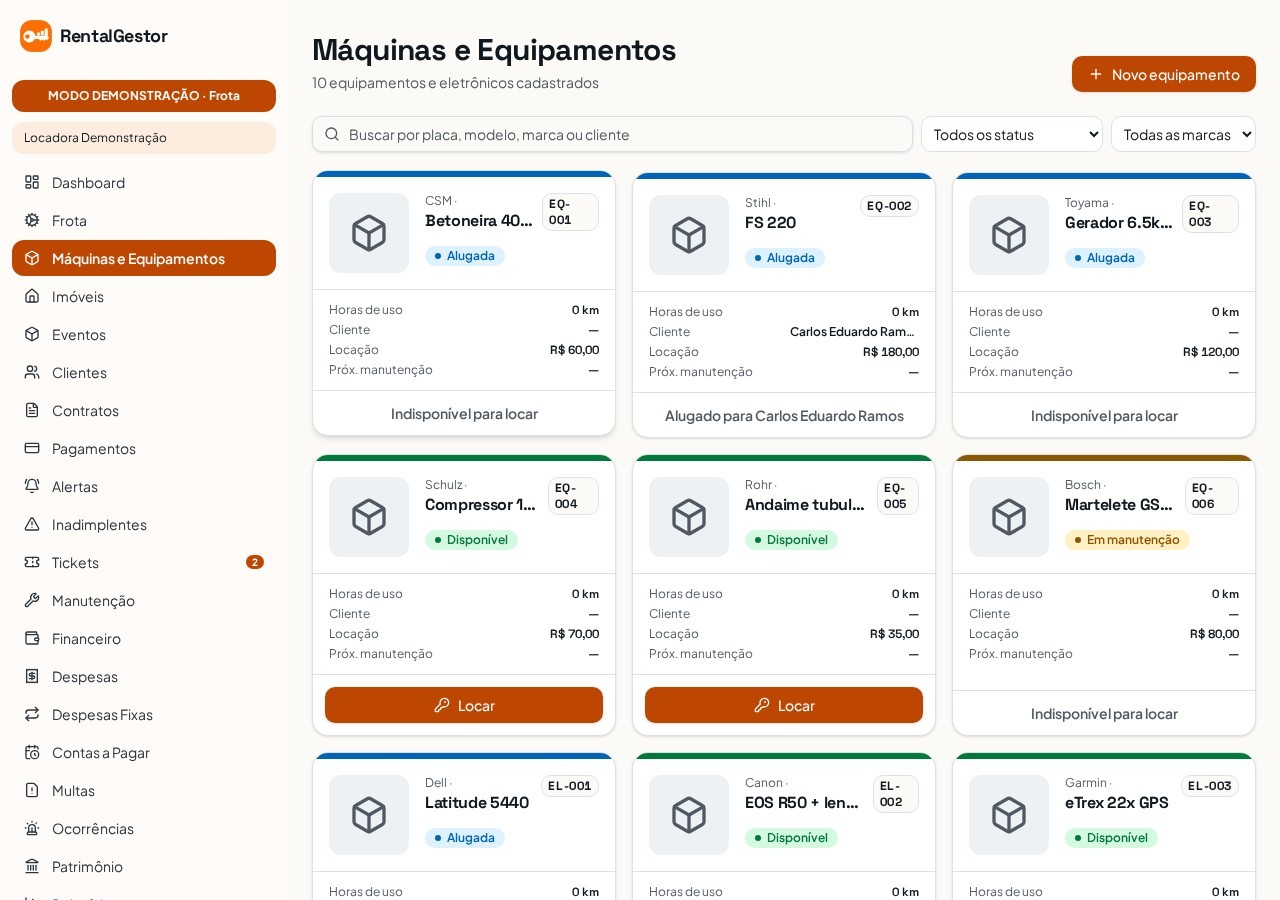Click the Tickets ticket icon

(x=32, y=562)
